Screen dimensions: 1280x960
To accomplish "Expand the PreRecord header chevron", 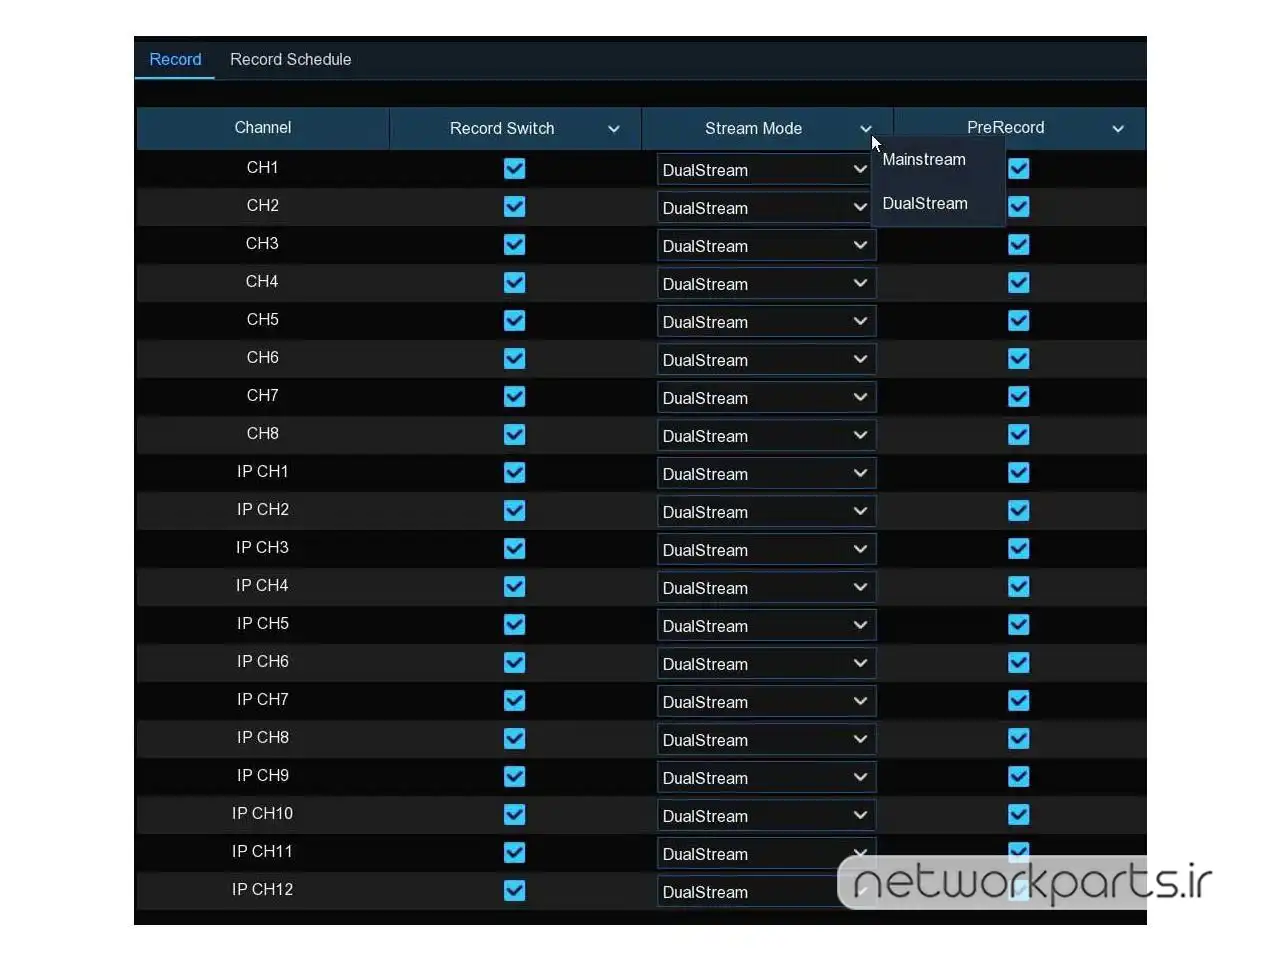I will tap(1118, 129).
